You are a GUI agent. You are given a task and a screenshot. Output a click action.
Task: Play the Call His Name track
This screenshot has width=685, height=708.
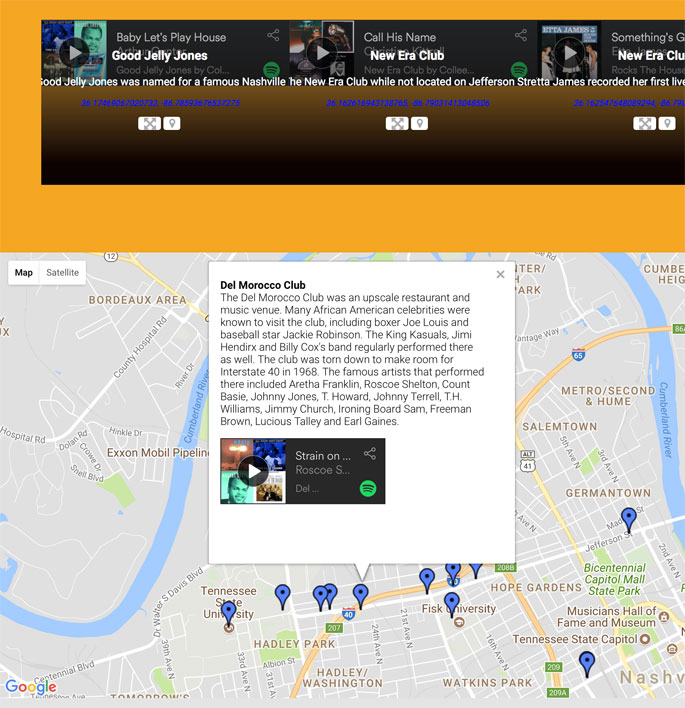pyautogui.click(x=321, y=52)
